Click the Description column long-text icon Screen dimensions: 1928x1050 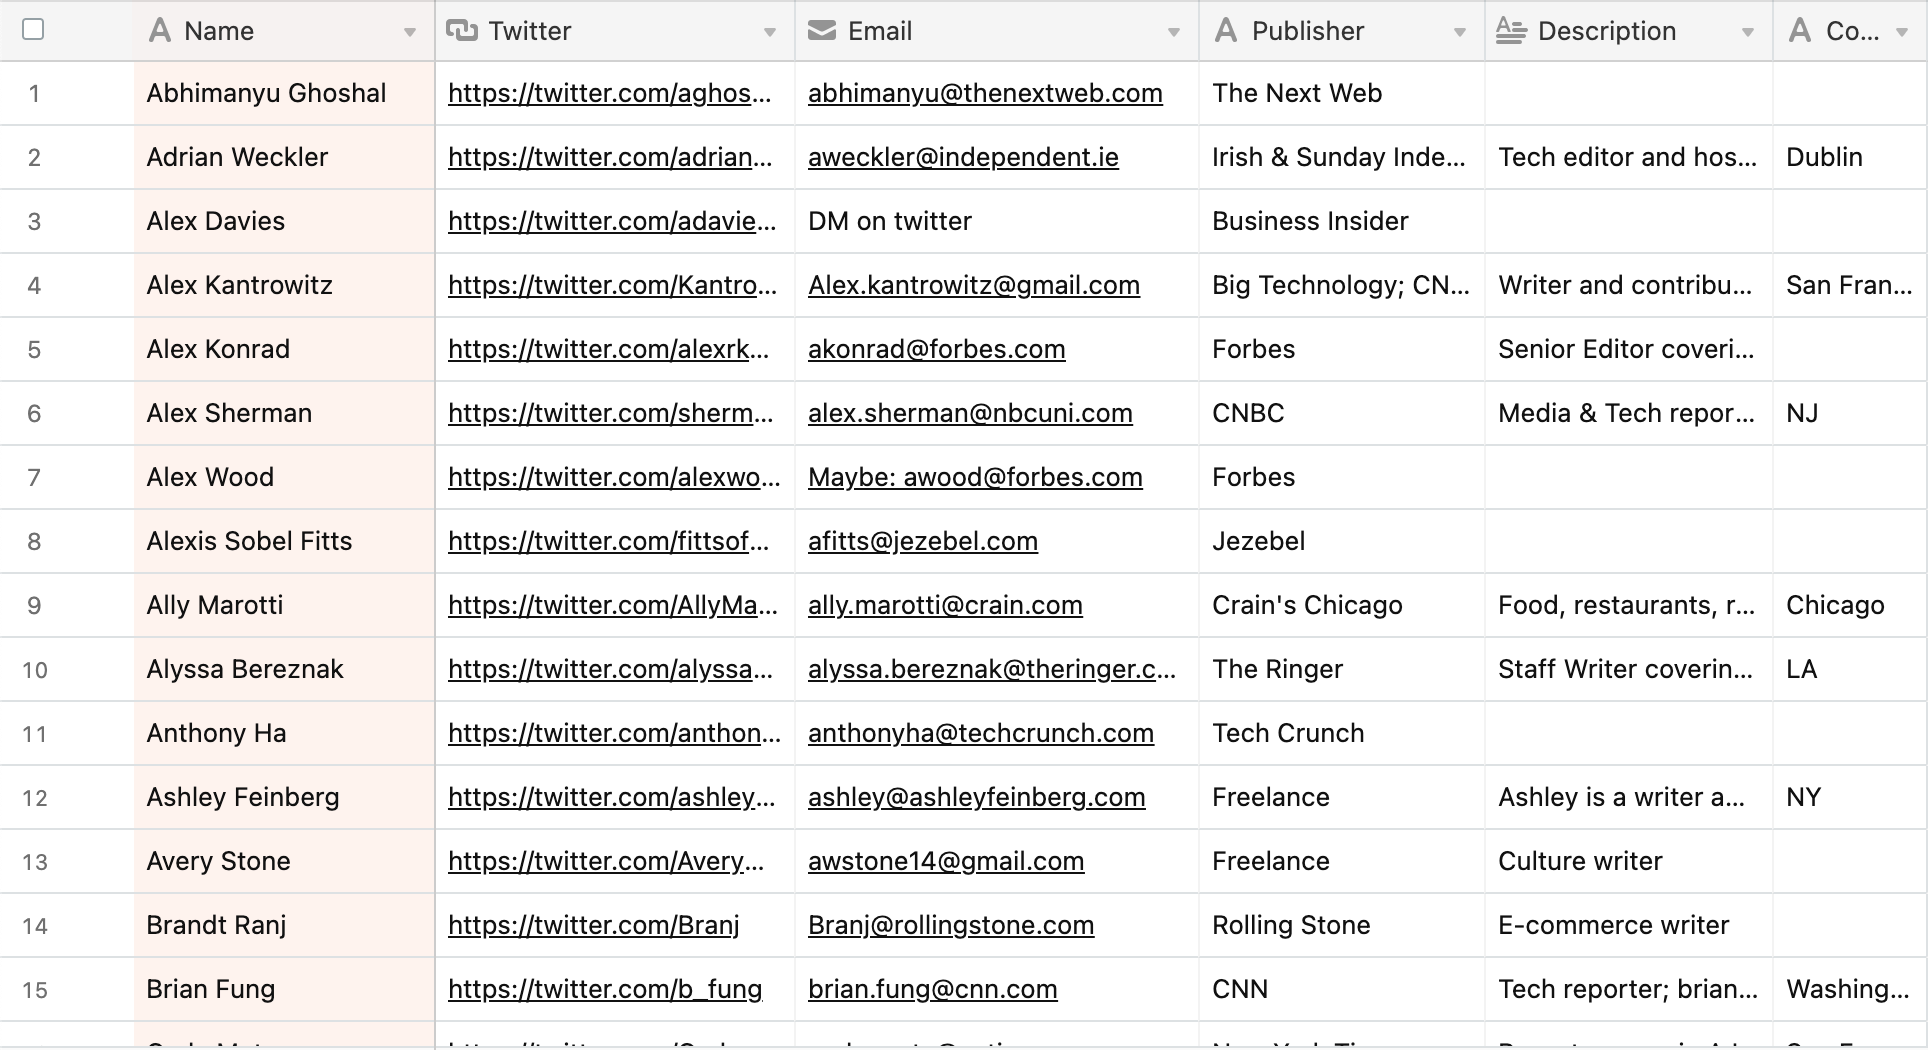click(1511, 31)
